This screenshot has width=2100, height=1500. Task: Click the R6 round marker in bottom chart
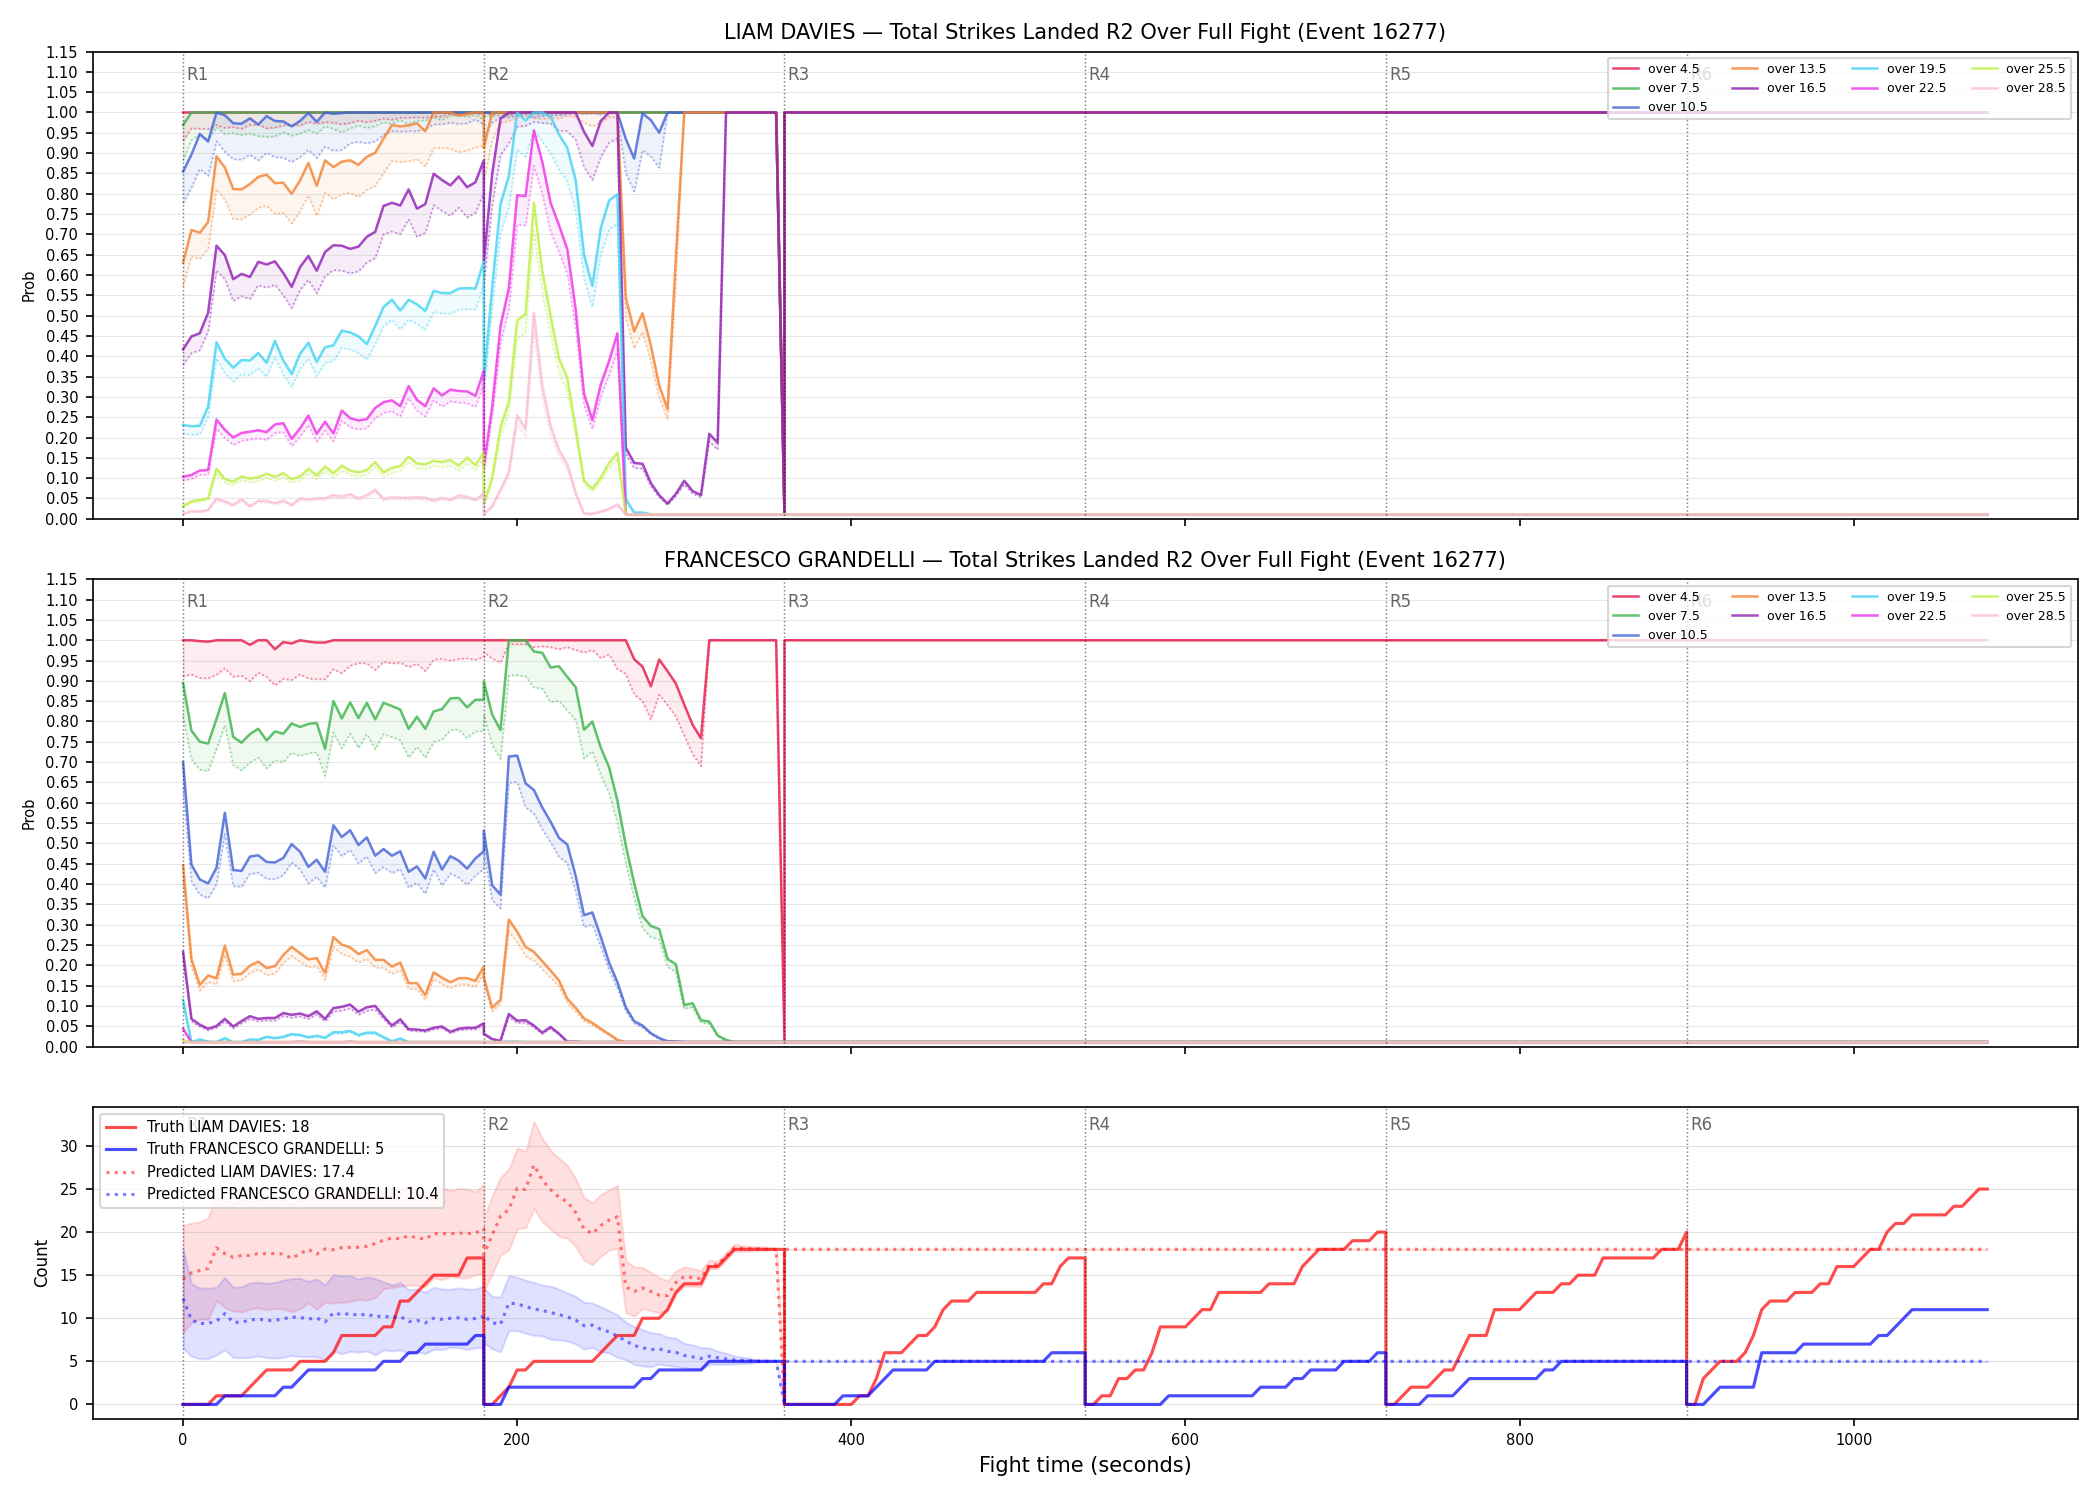1701,1124
